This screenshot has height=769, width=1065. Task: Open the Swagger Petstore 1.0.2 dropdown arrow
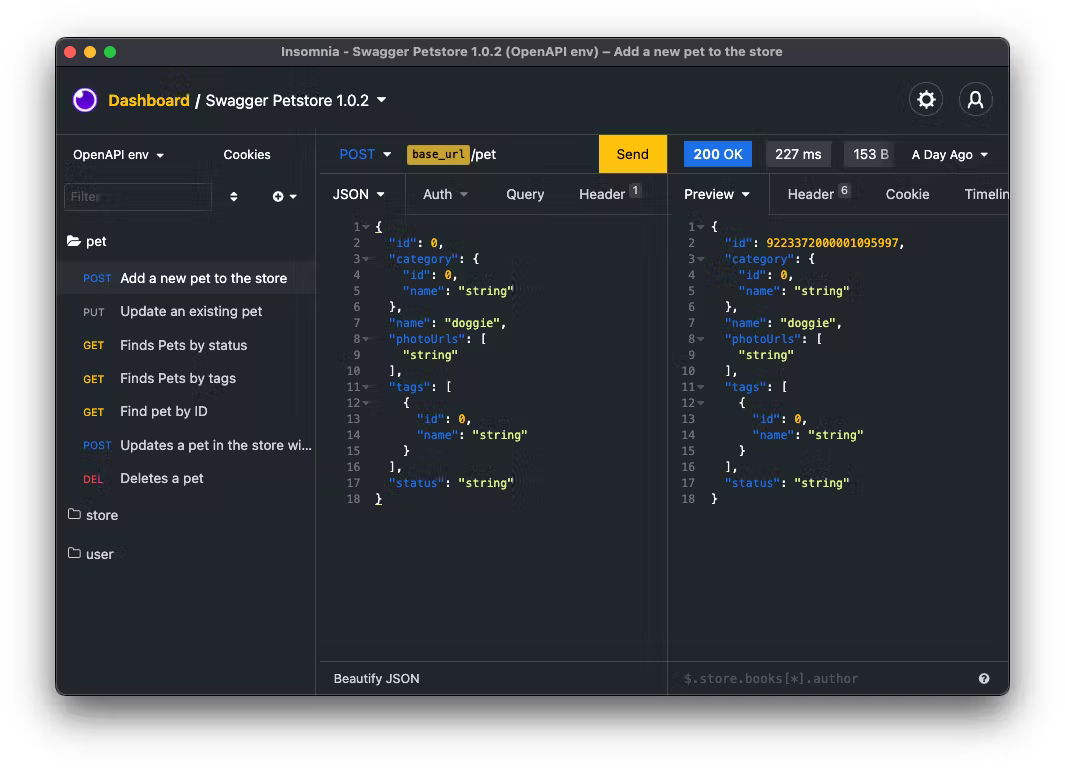382,100
